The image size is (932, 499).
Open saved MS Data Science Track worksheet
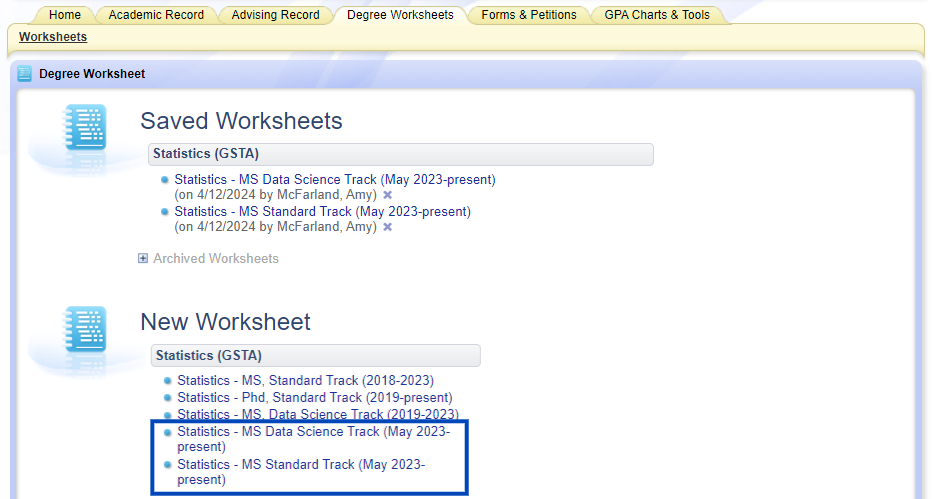tap(334, 180)
